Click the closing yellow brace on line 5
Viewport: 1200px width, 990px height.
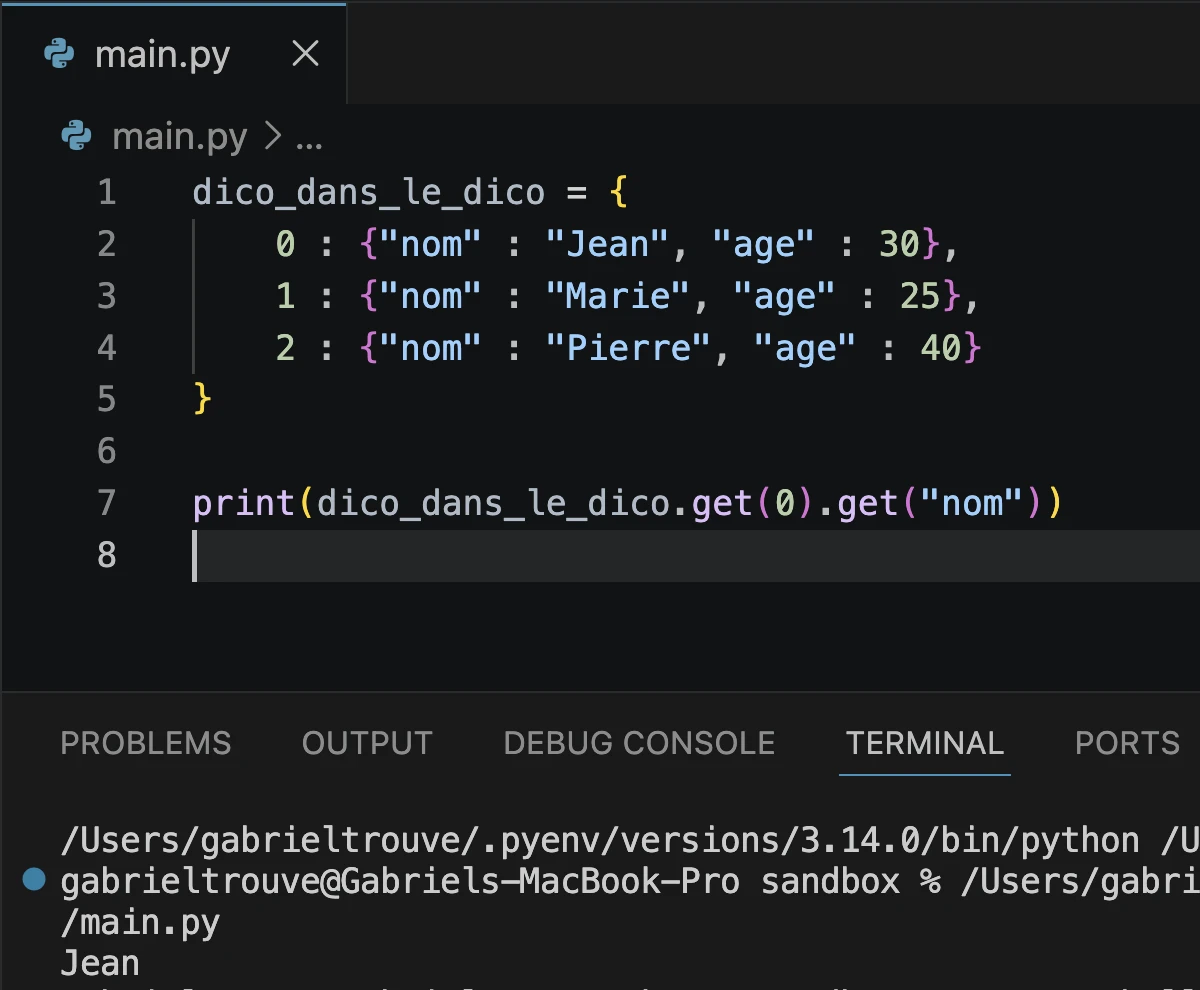tap(203, 399)
